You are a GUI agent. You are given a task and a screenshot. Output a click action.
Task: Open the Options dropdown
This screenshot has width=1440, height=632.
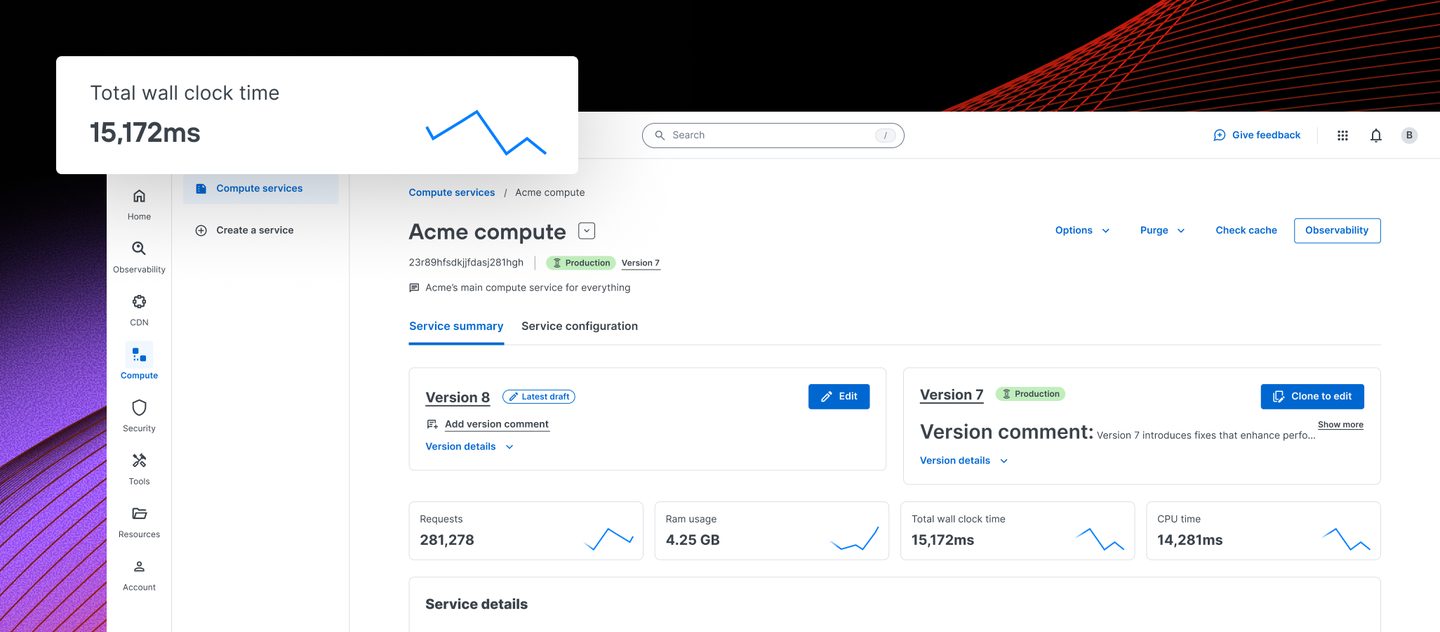(x=1082, y=230)
